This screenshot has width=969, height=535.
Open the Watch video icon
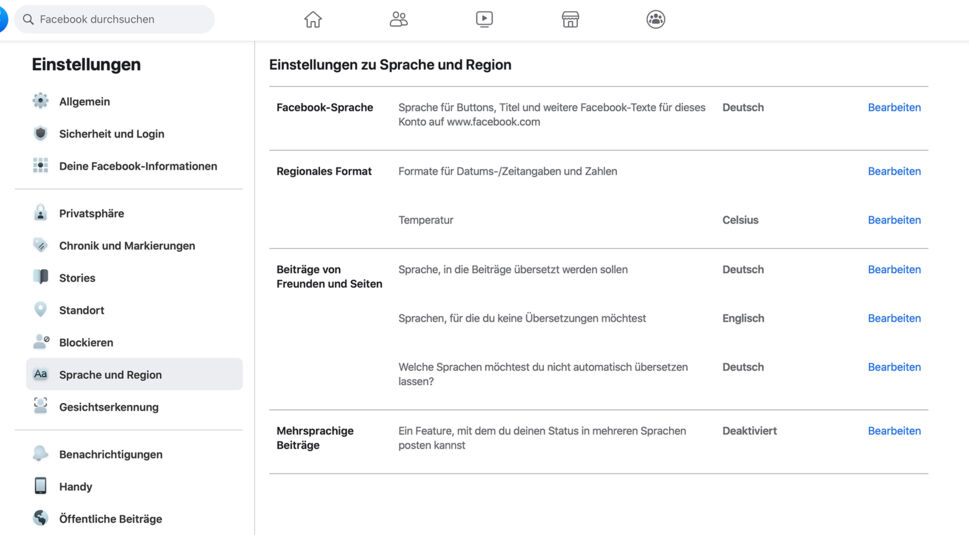pos(484,20)
